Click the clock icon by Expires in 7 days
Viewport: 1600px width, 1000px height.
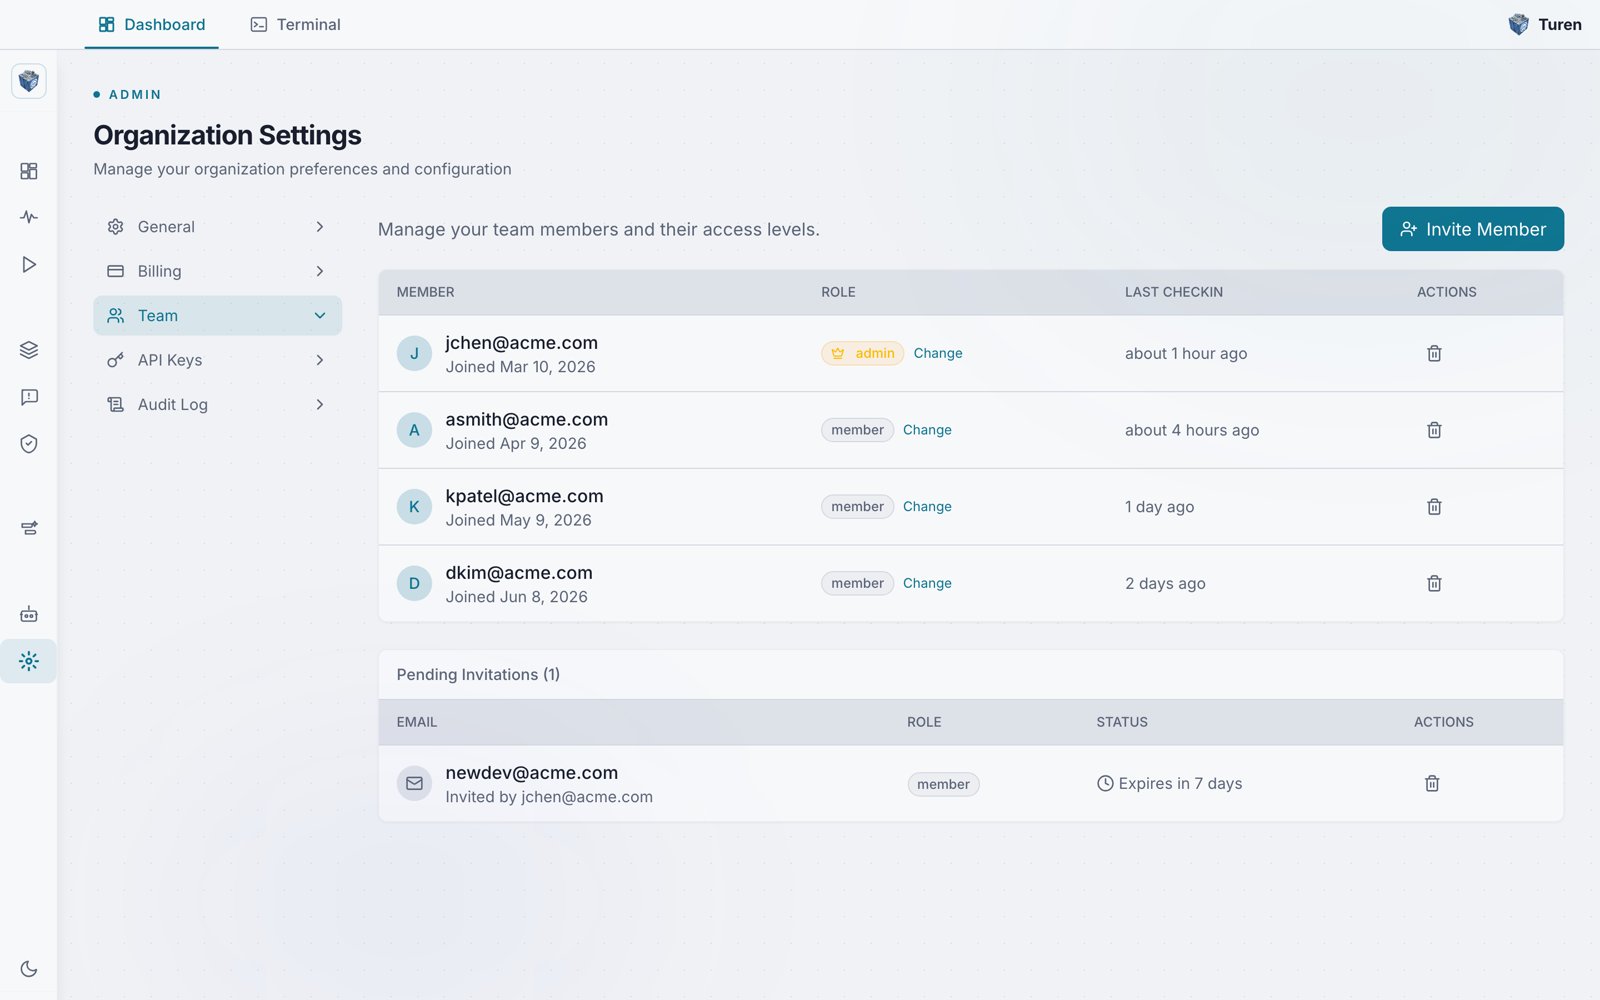point(1105,783)
